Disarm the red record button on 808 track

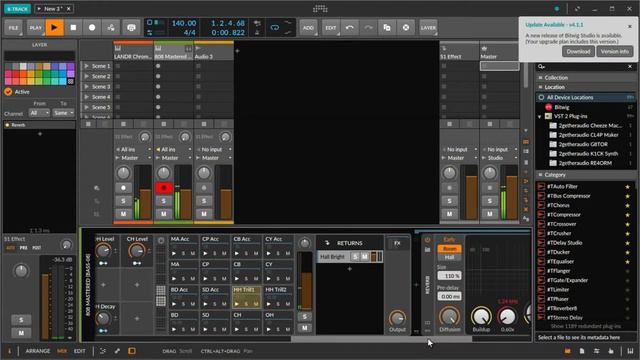click(x=164, y=188)
